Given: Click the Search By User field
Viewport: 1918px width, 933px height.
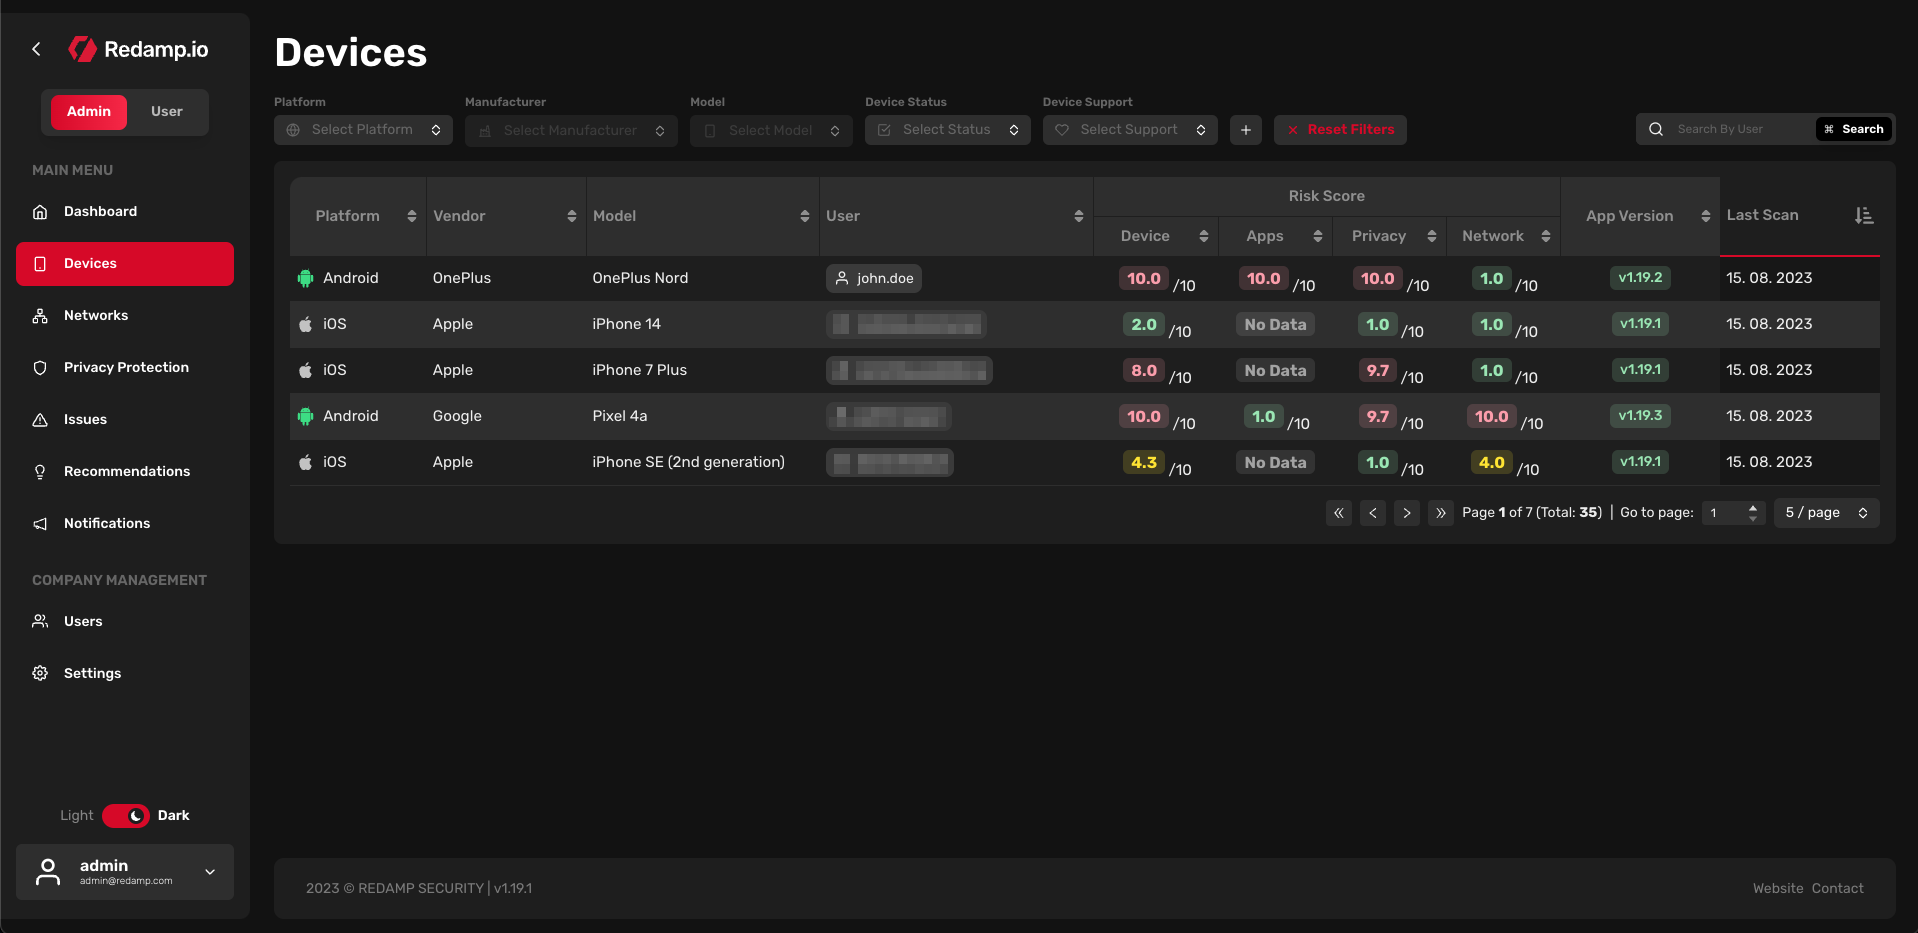Looking at the screenshot, I should click(x=1742, y=130).
